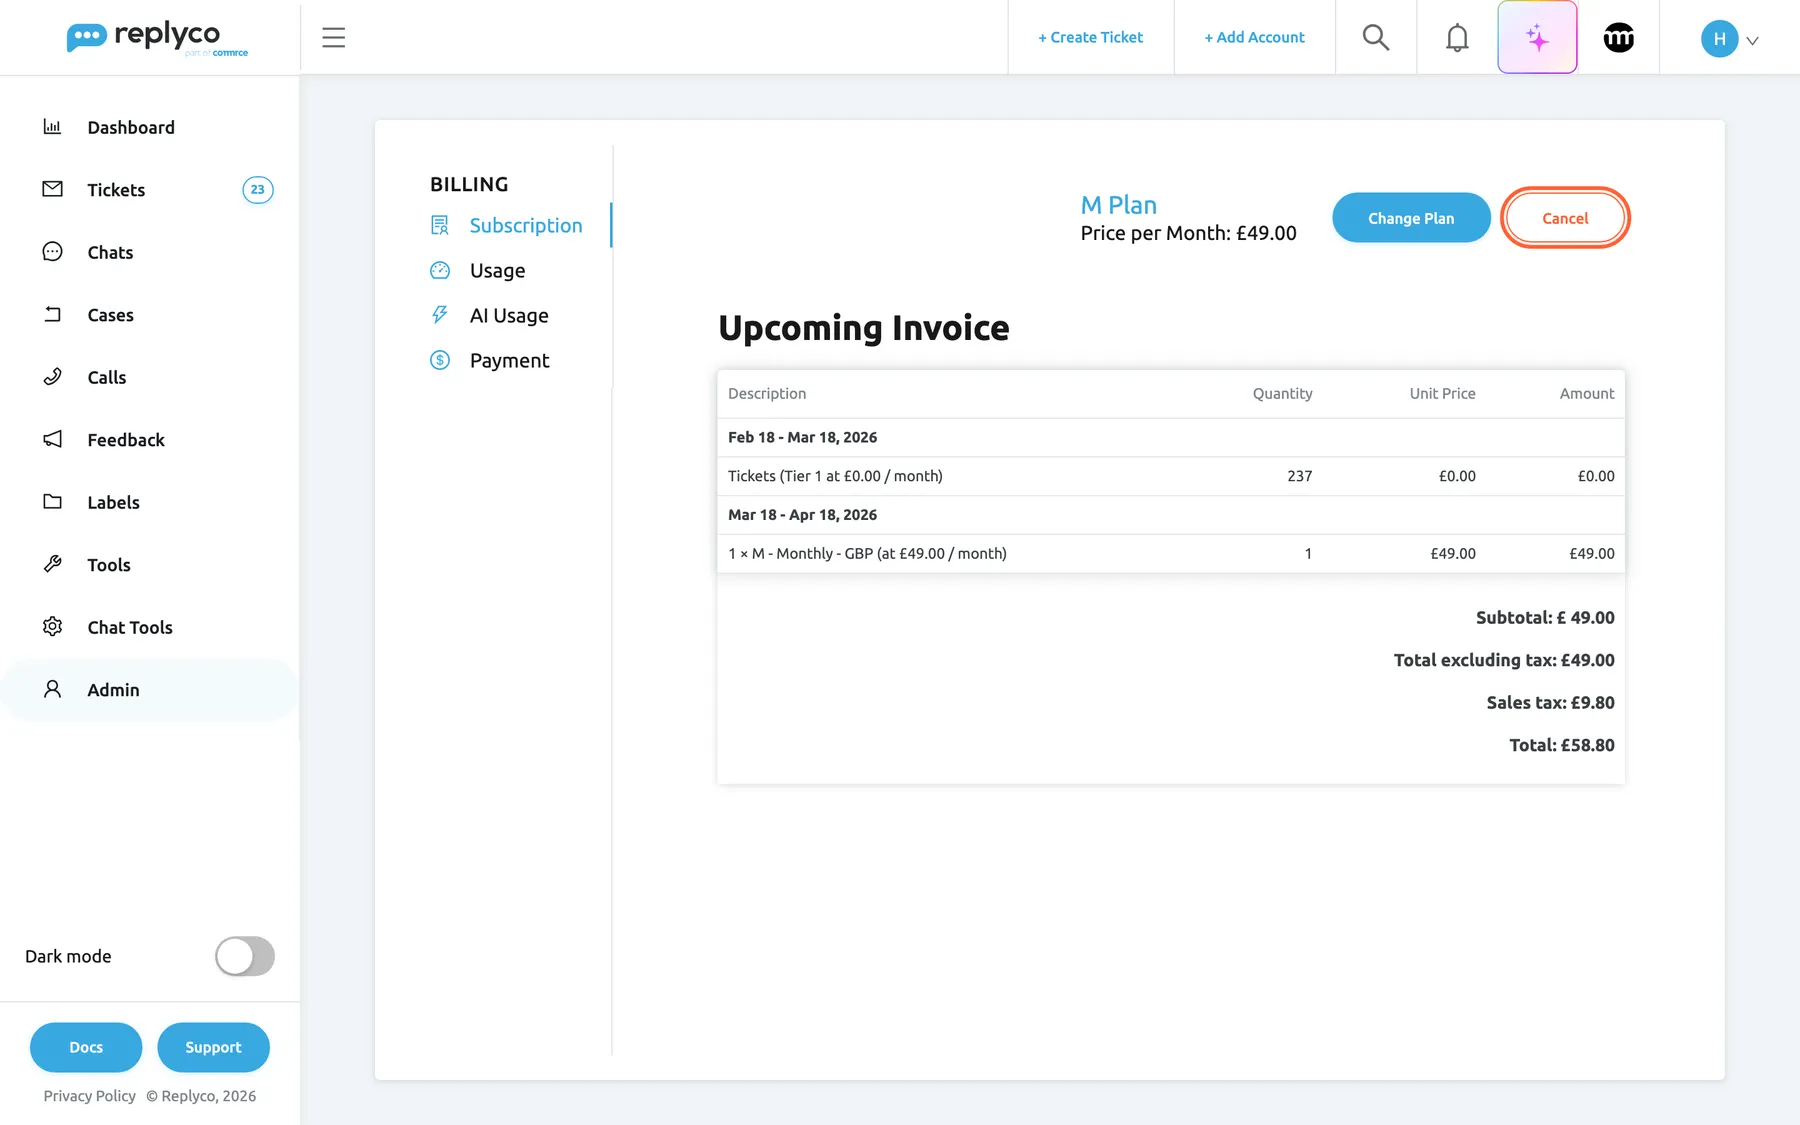The width and height of the screenshot is (1800, 1125).
Task: Click "1 × M - Monthly - GBP" row description
Action: coord(867,554)
